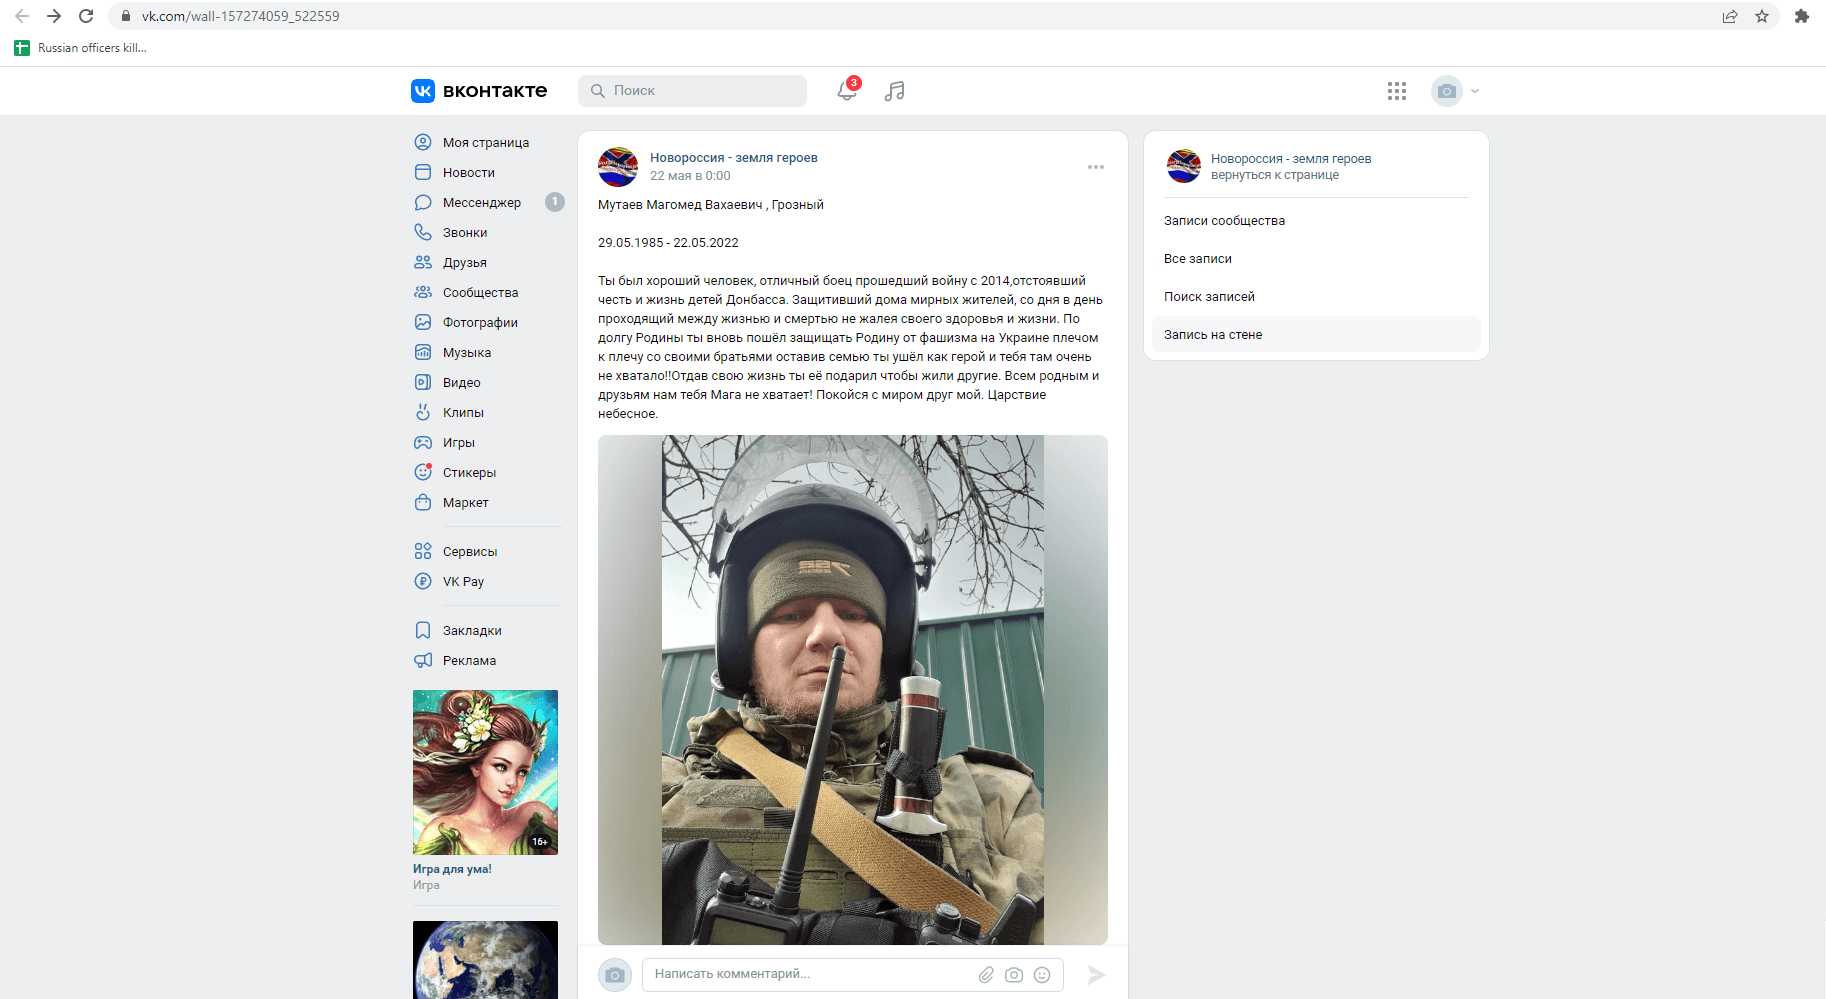
Task: Open the emoji smiley picker
Action: click(x=1042, y=974)
